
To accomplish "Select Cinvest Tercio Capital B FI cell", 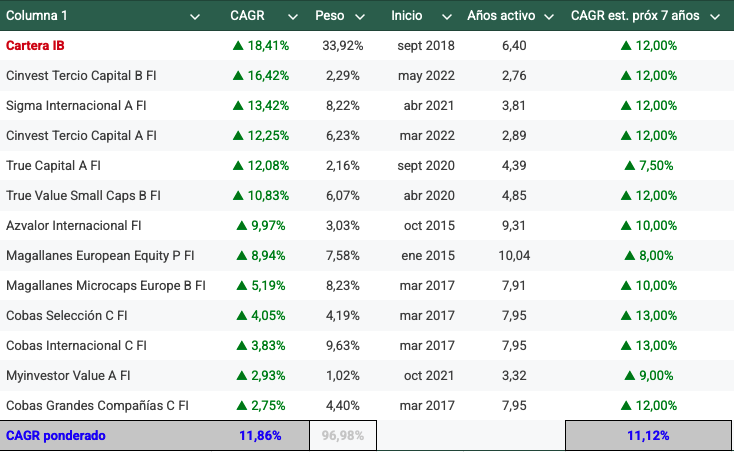I will tap(81, 75).
